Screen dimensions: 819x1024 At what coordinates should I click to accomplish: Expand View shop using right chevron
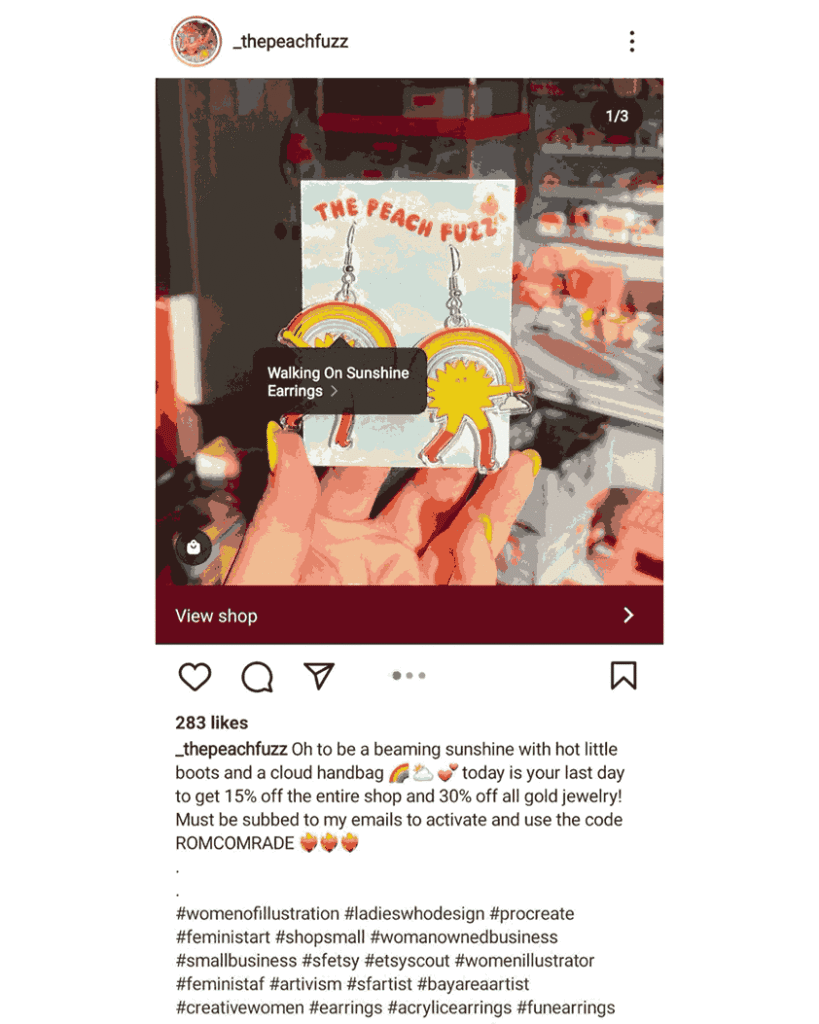628,615
